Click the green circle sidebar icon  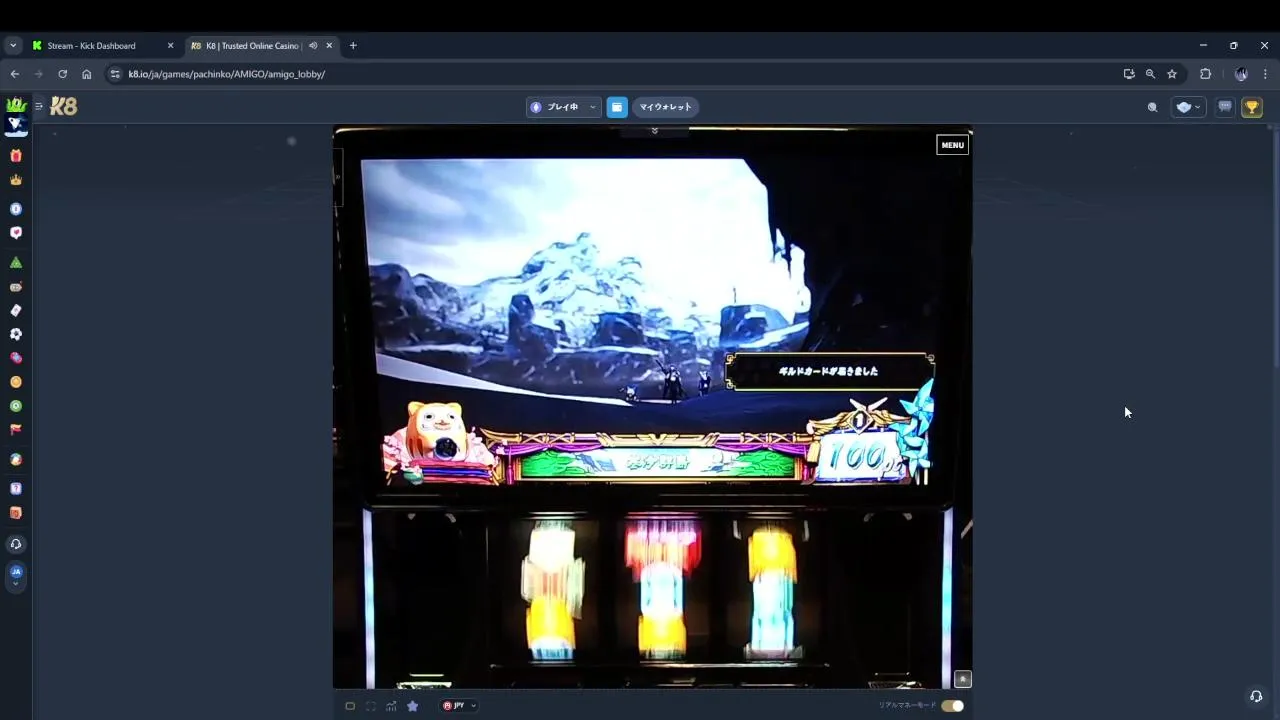coord(15,406)
